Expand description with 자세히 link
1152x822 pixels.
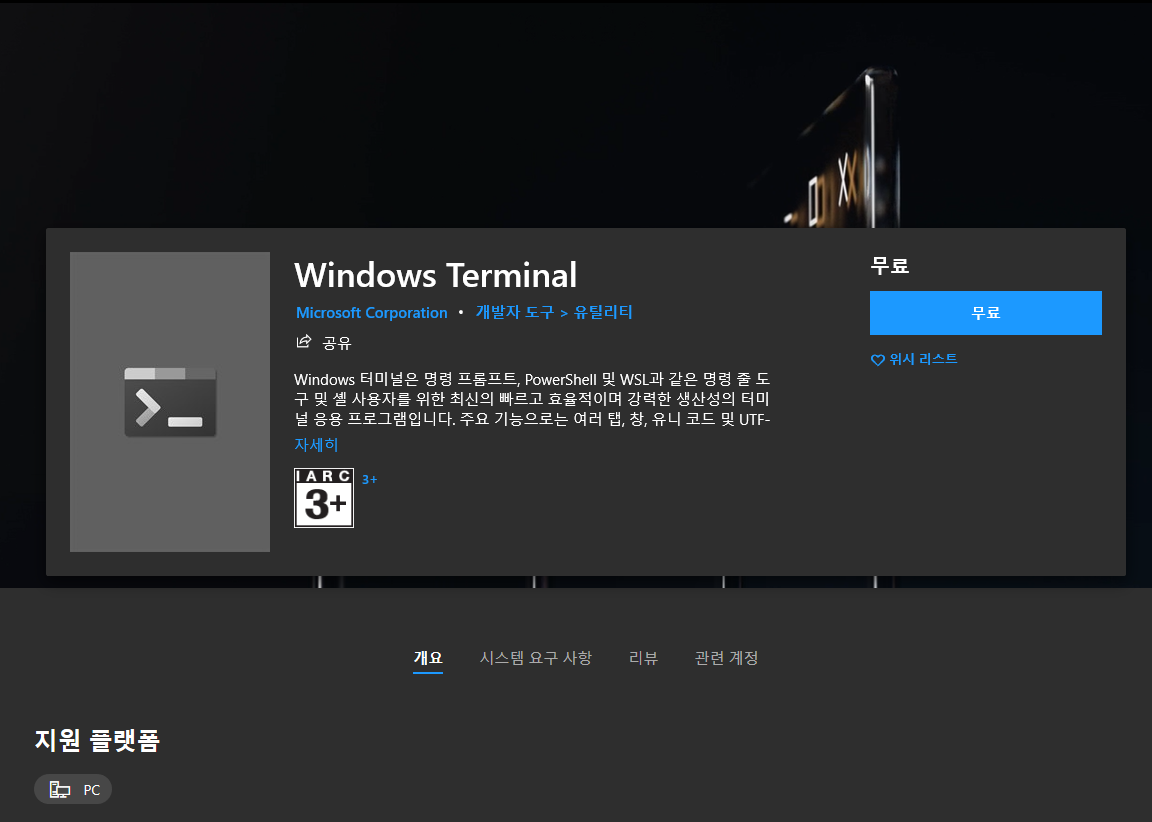pyautogui.click(x=316, y=444)
